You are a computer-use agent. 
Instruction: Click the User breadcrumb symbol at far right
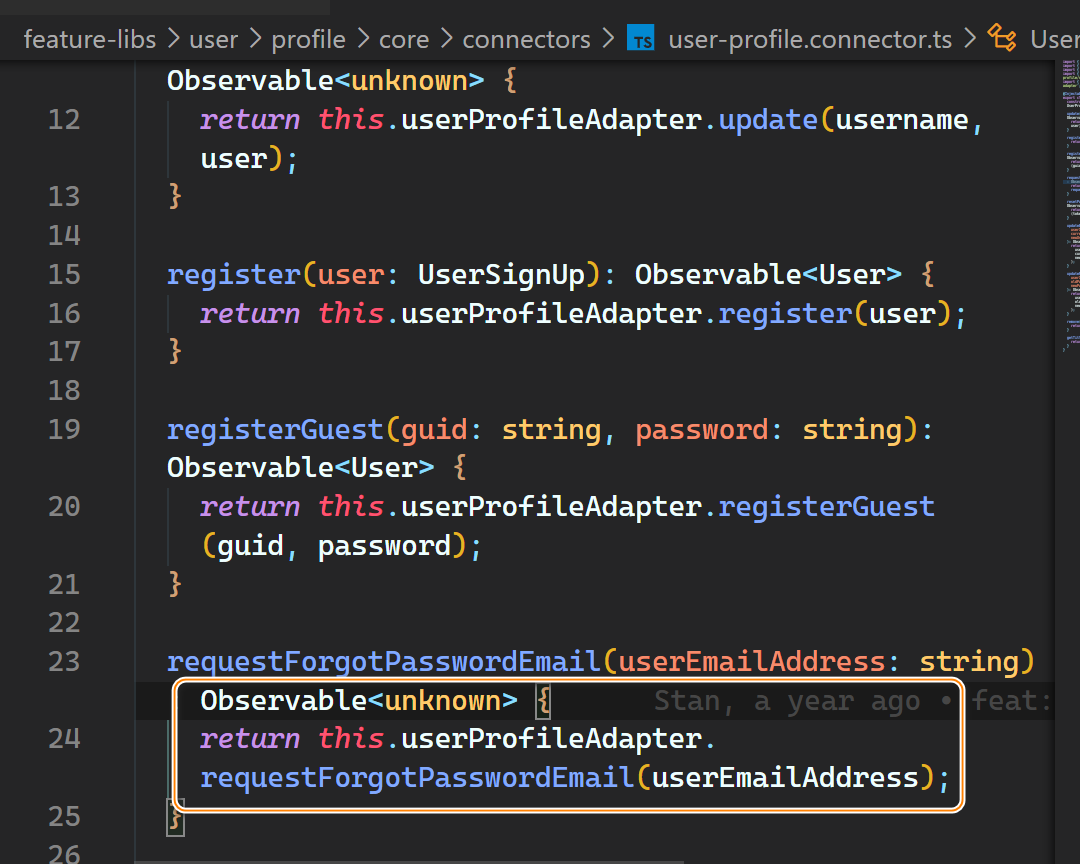click(1055, 39)
